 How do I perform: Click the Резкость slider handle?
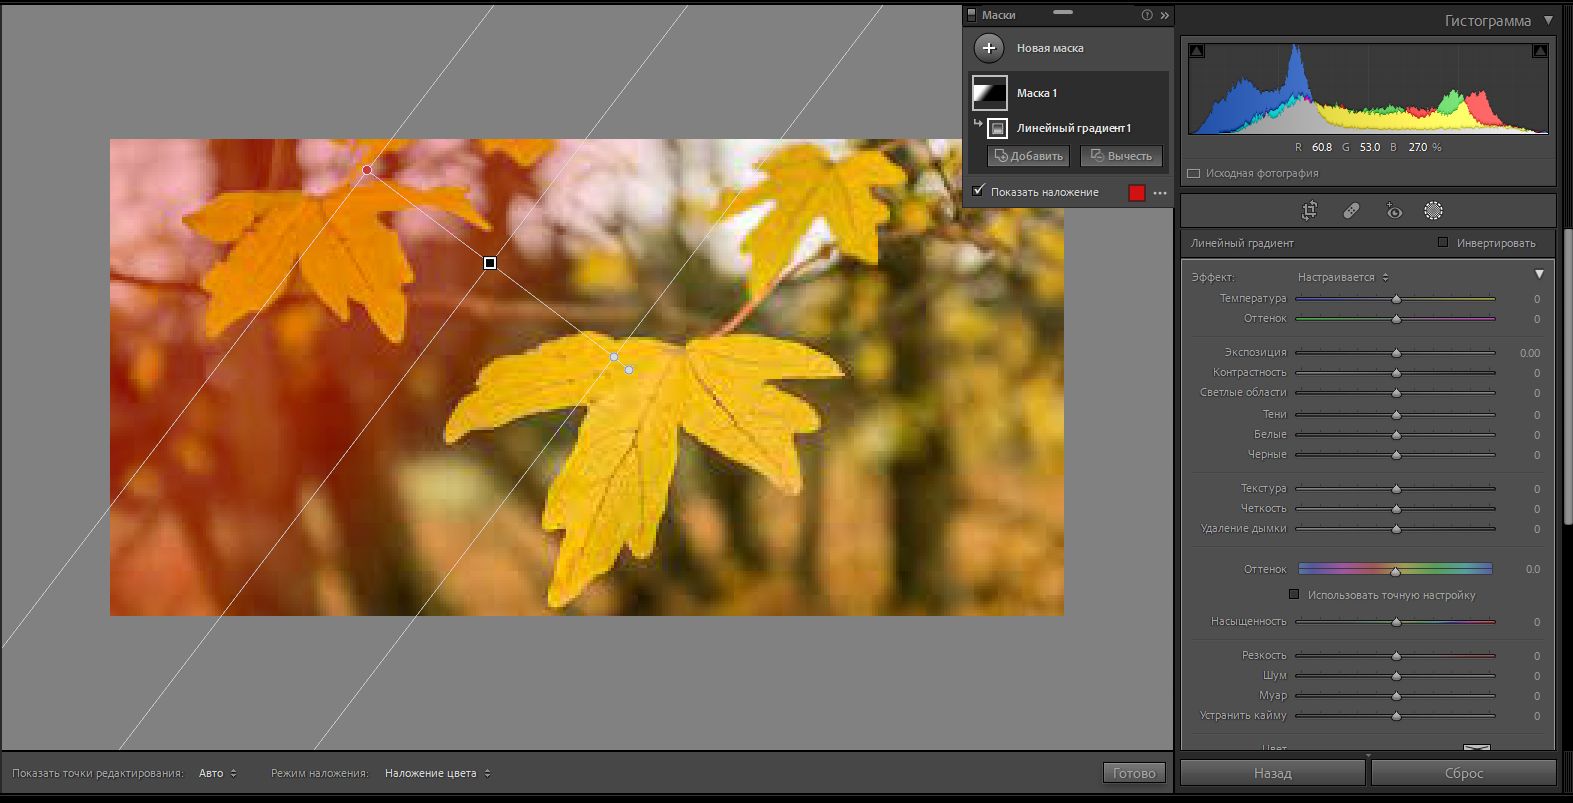(1396, 656)
